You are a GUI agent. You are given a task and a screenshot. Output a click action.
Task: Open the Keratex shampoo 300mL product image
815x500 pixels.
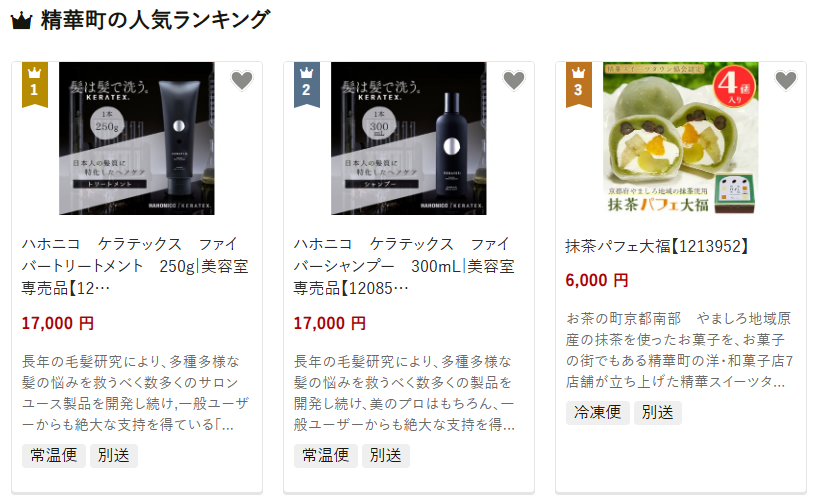click(409, 138)
